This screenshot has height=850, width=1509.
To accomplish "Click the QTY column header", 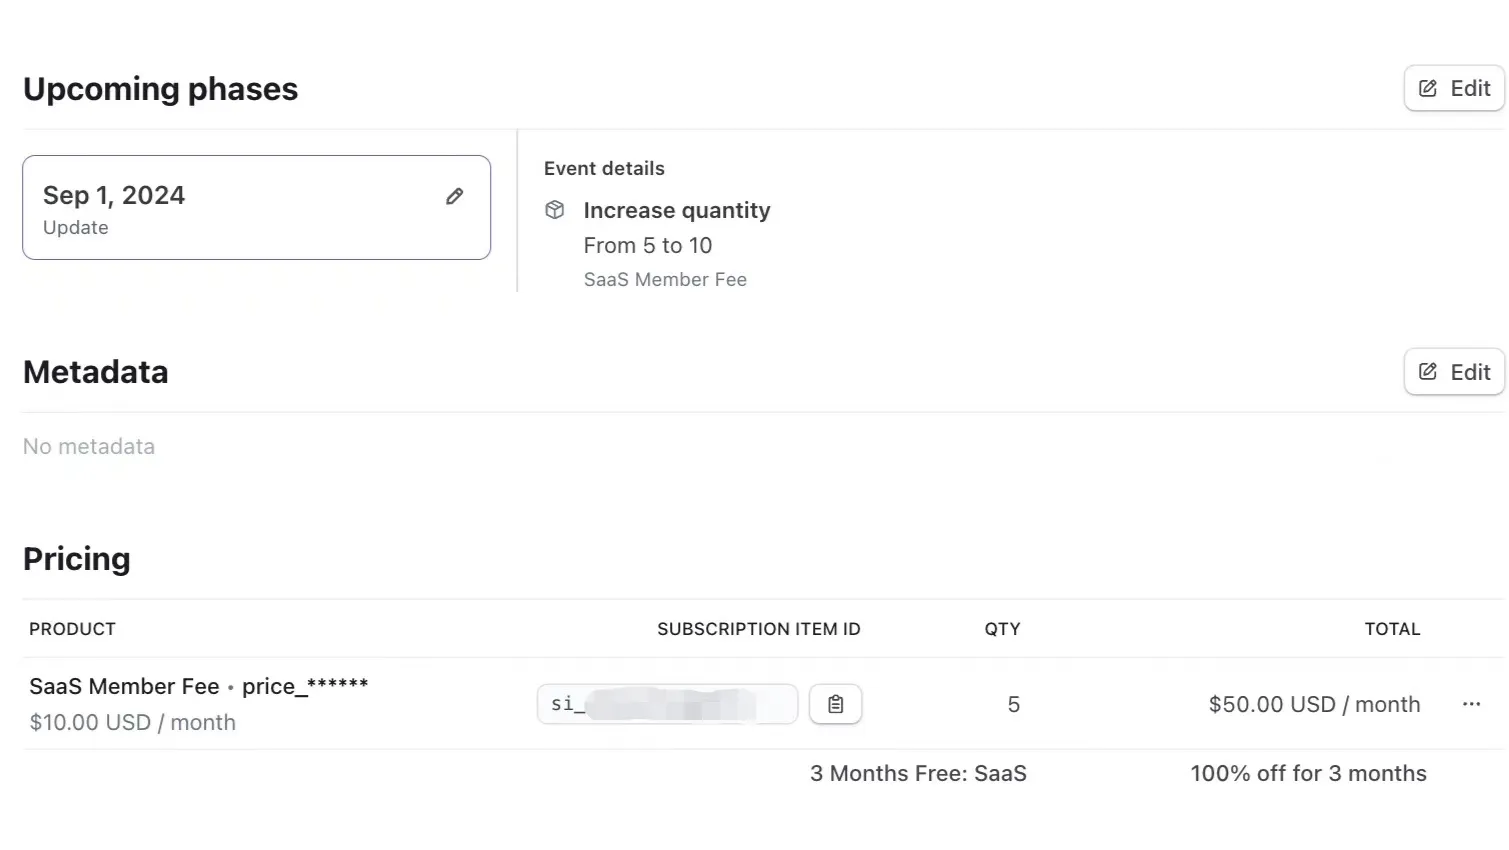I will click(x=1002, y=629).
